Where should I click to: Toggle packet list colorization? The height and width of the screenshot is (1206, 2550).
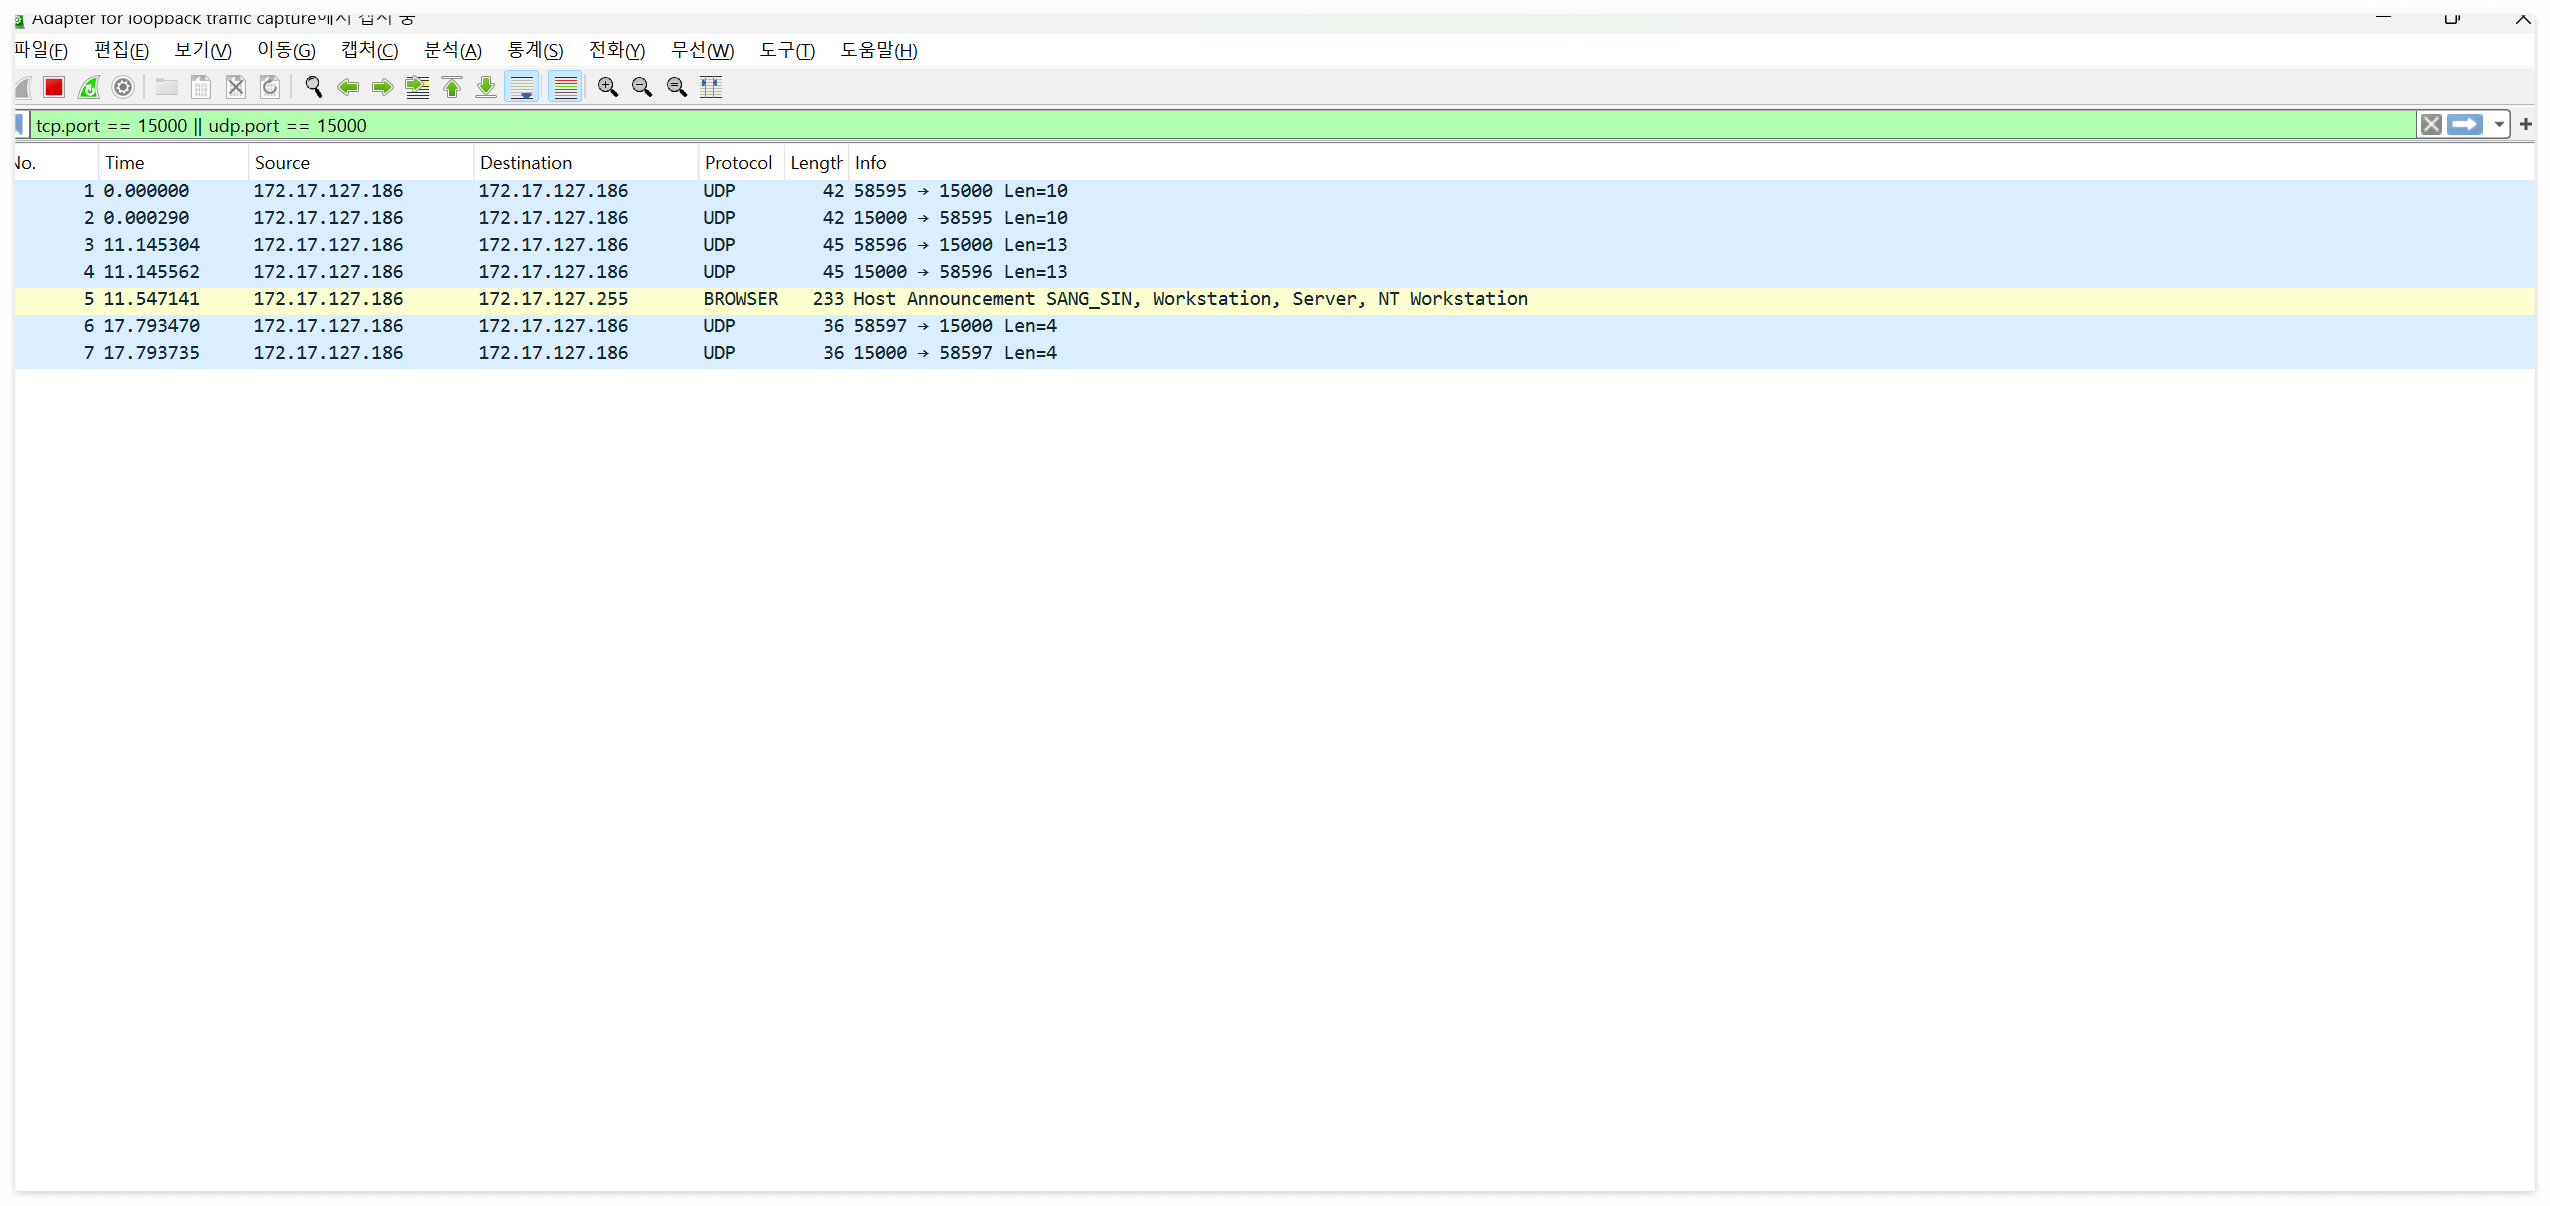coord(566,88)
